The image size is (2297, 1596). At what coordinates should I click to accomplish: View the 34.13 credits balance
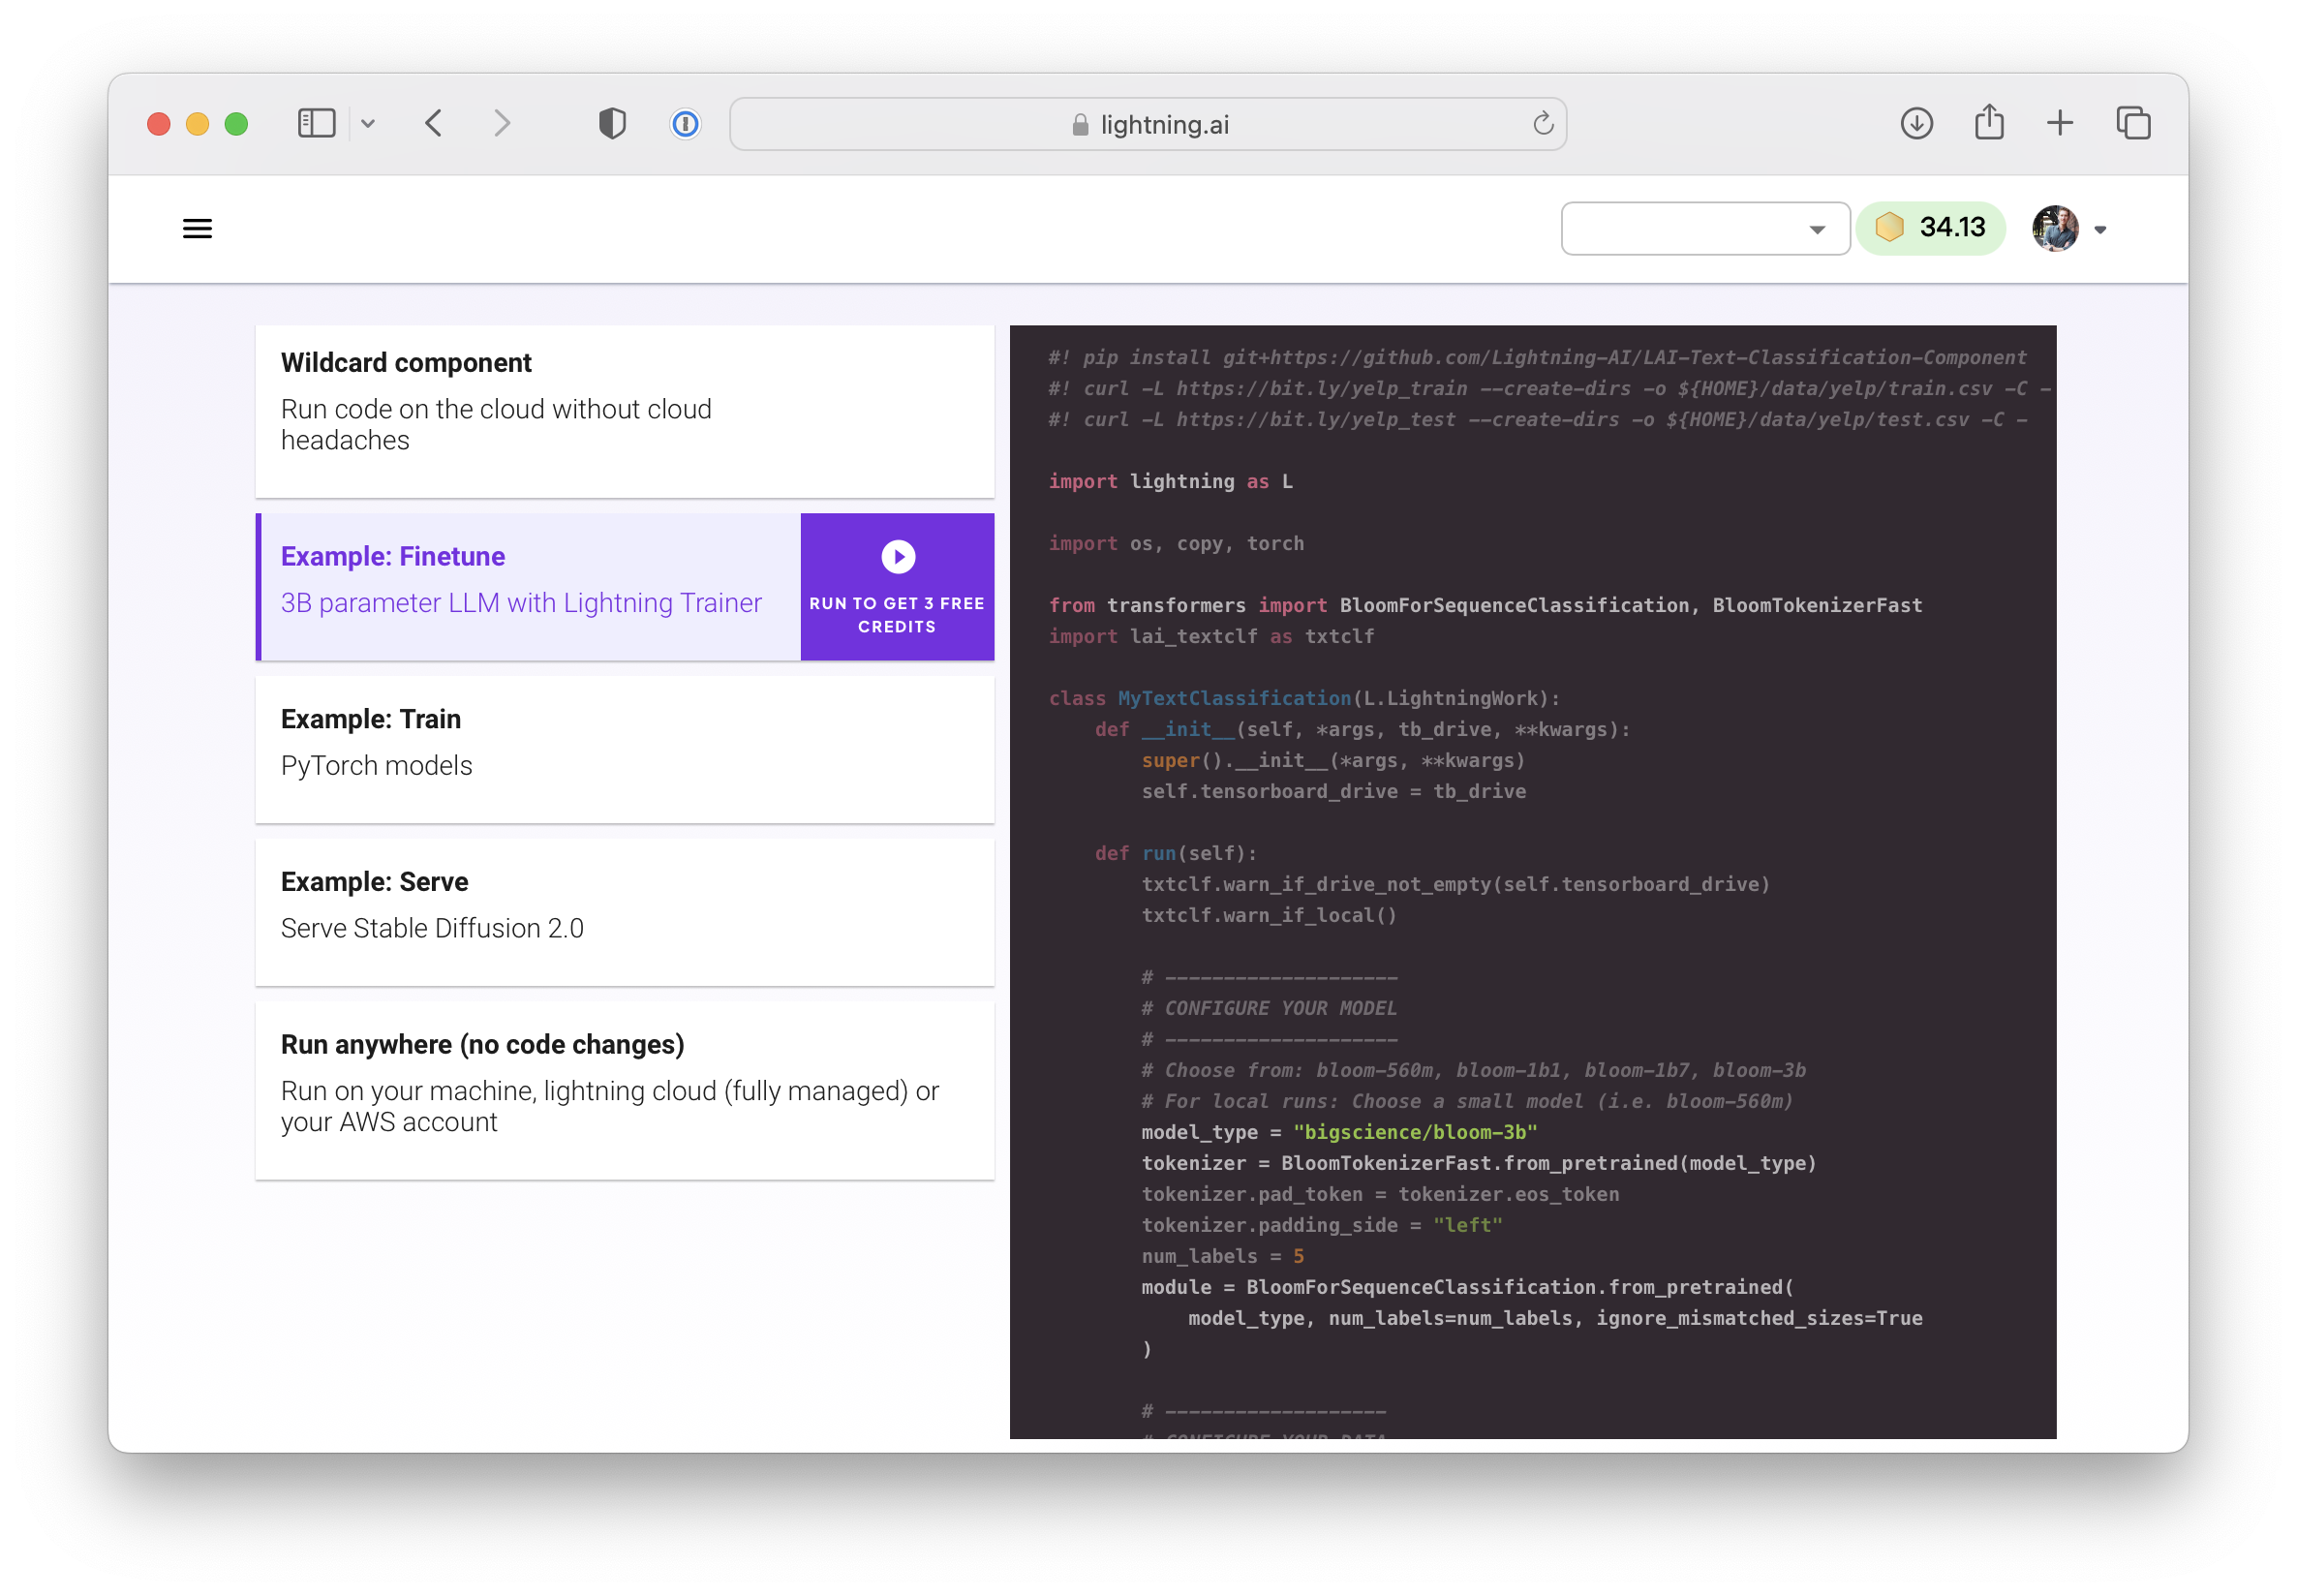point(1931,228)
